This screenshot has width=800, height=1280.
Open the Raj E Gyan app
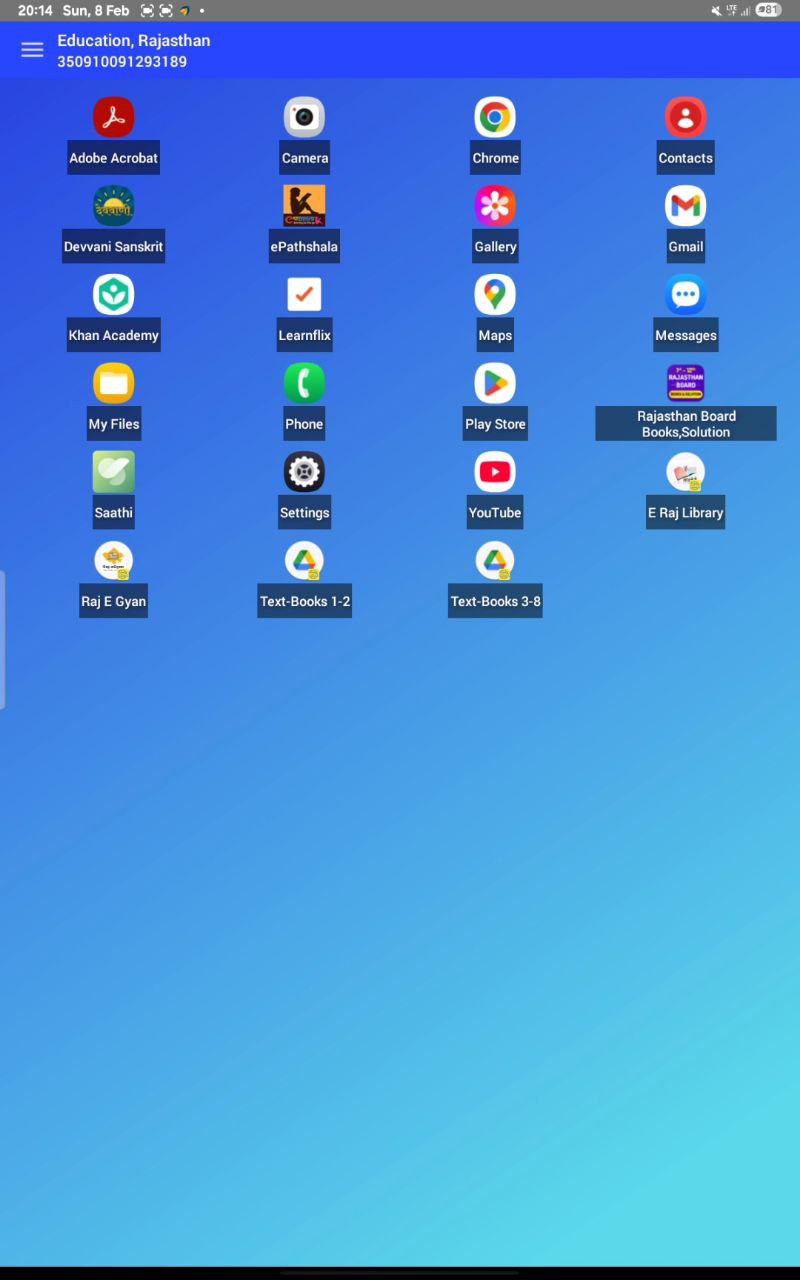[113, 560]
